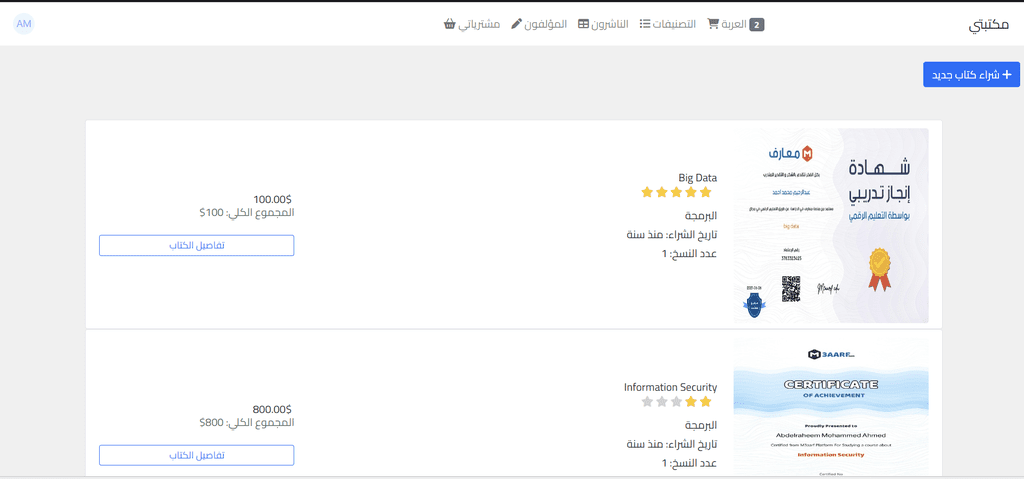This screenshot has height=479, width=1024.
Task: Click the authors pencil icon
Action: click(x=517, y=24)
